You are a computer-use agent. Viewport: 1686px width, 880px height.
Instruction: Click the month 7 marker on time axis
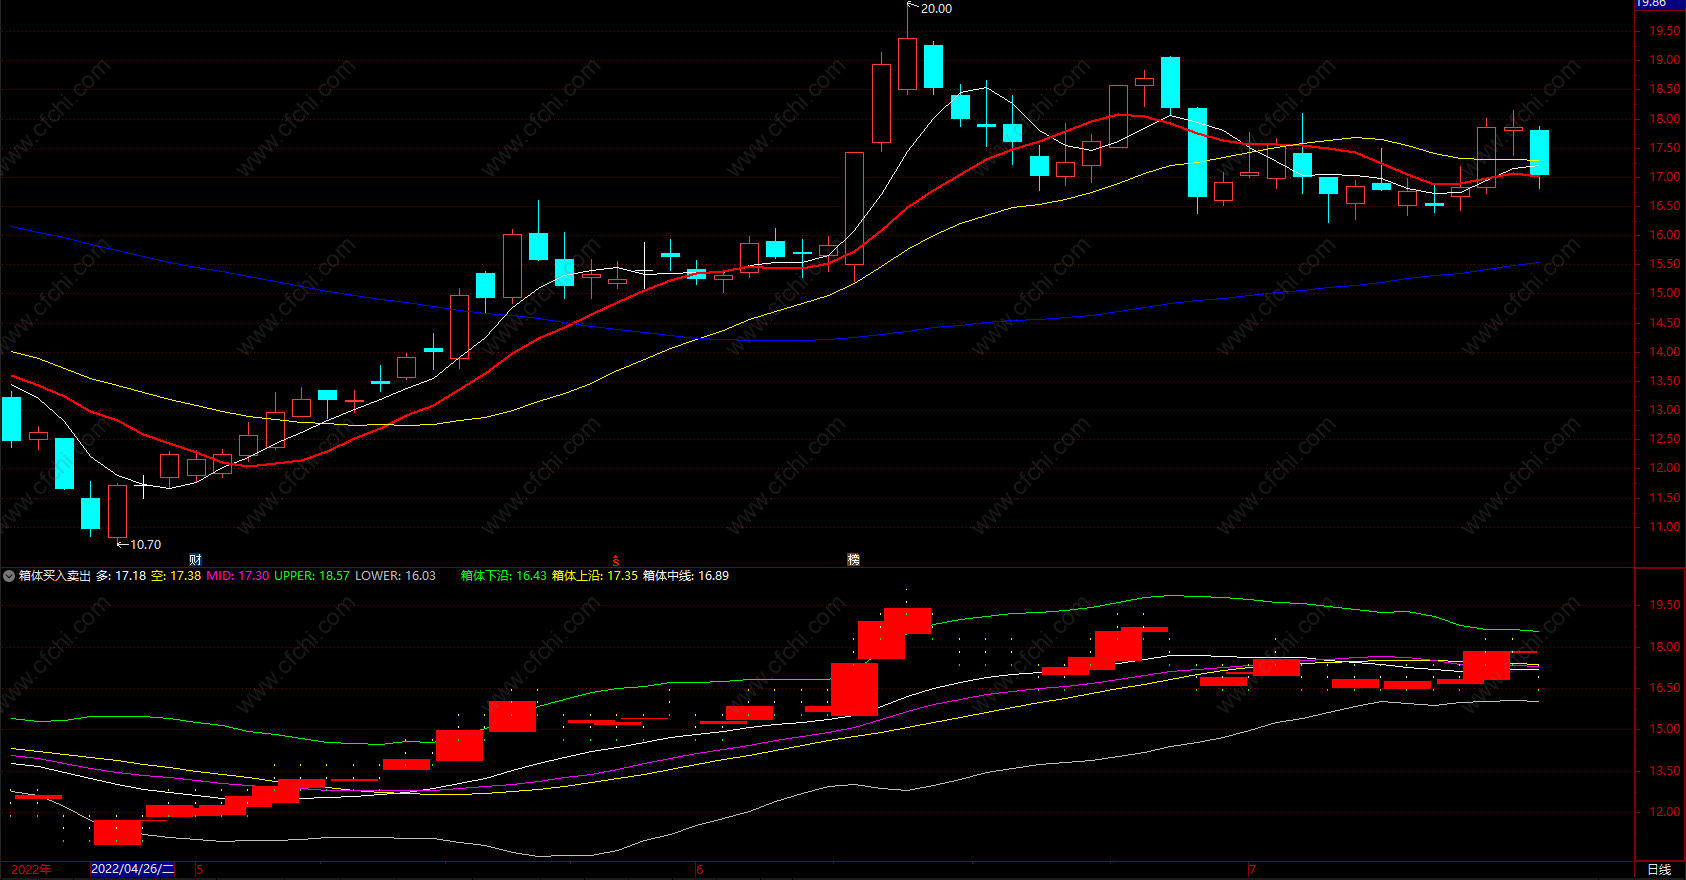pos(1252,869)
